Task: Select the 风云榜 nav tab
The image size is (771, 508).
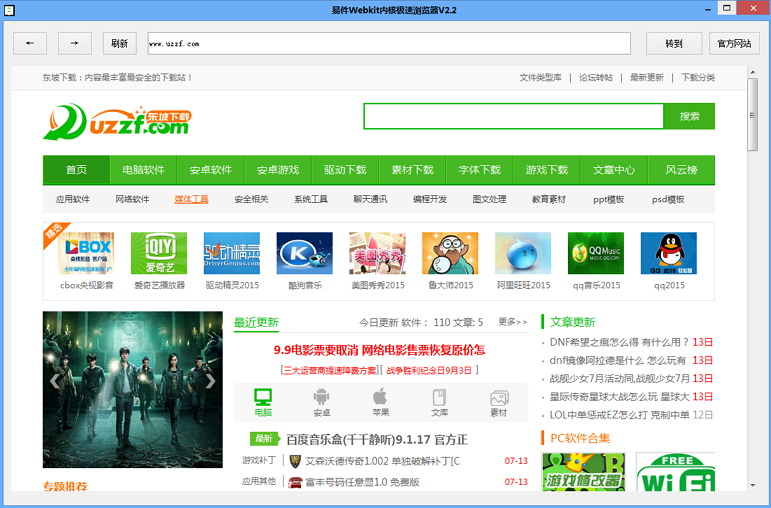Action: click(x=682, y=170)
